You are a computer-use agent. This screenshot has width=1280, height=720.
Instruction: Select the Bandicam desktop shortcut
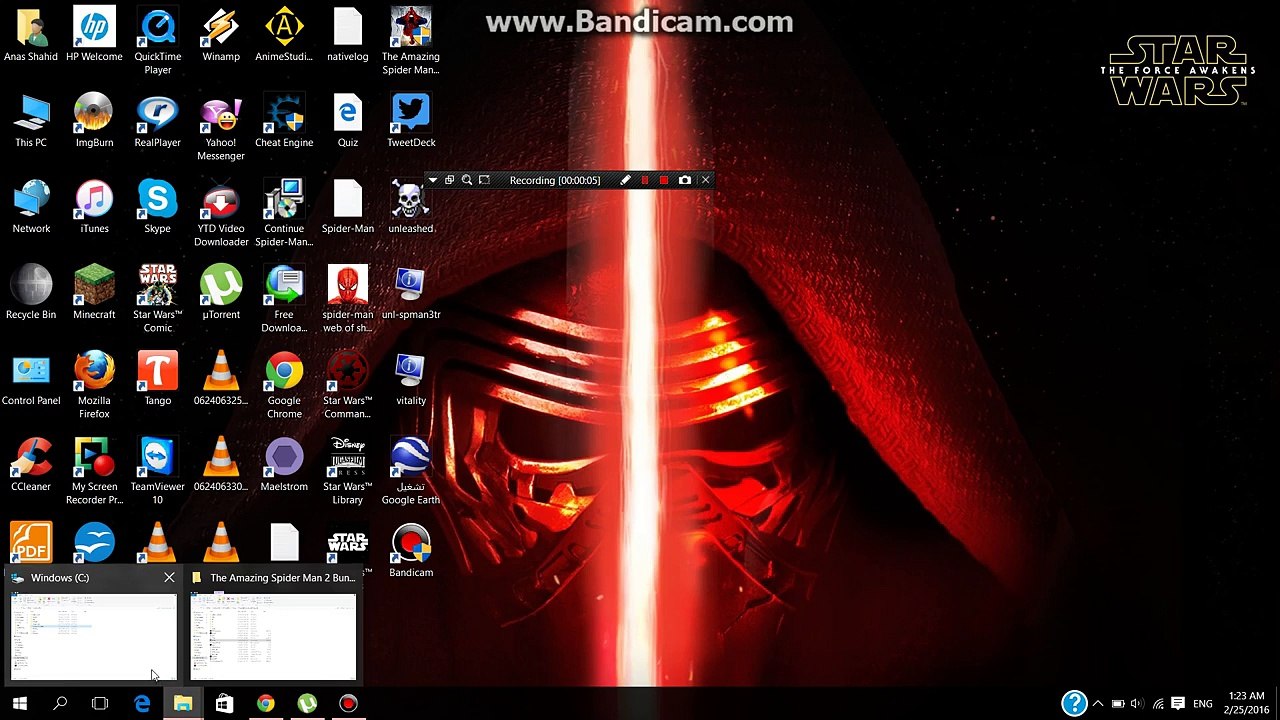[411, 551]
